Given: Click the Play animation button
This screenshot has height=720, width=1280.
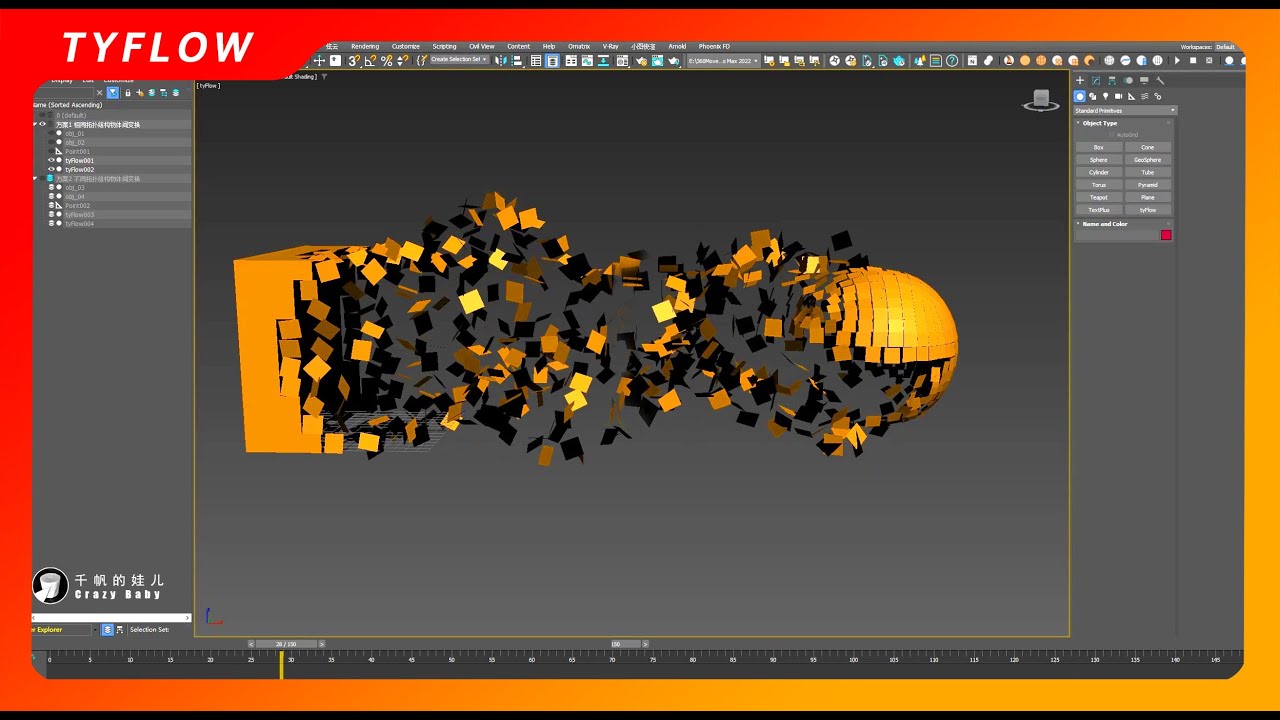Looking at the screenshot, I should (x=1177, y=60).
